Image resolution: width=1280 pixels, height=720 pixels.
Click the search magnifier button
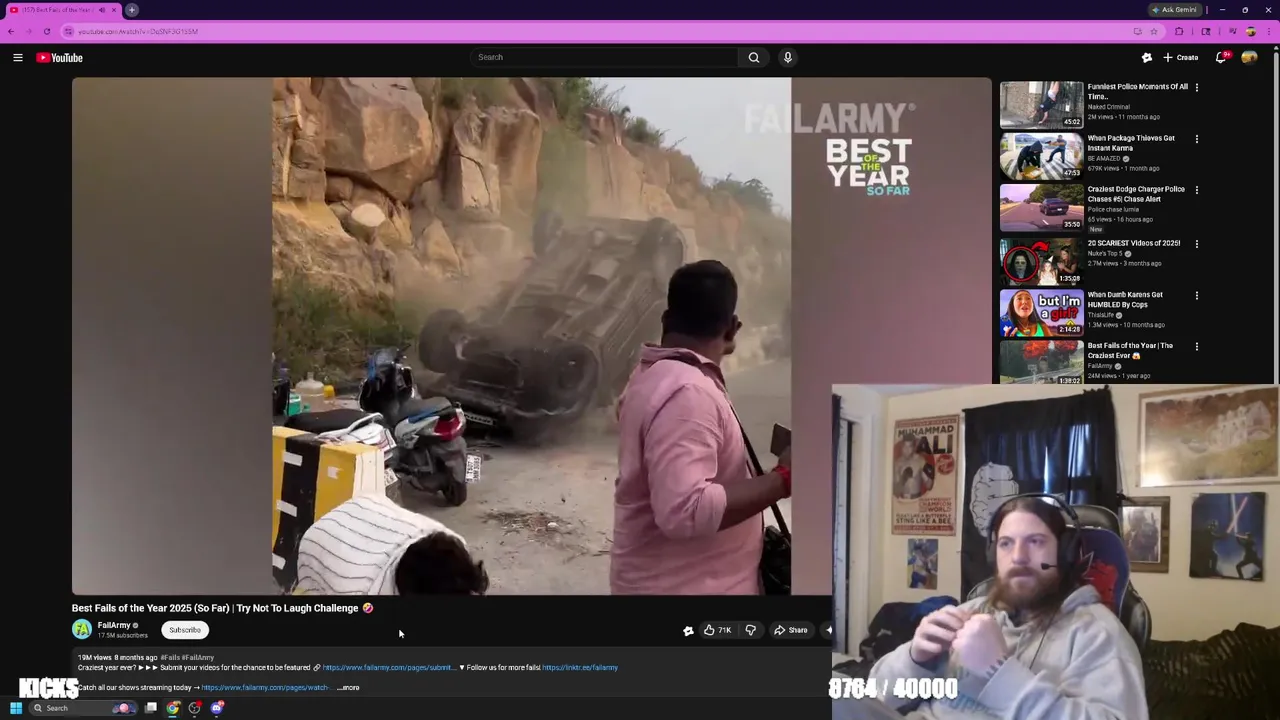point(754,57)
